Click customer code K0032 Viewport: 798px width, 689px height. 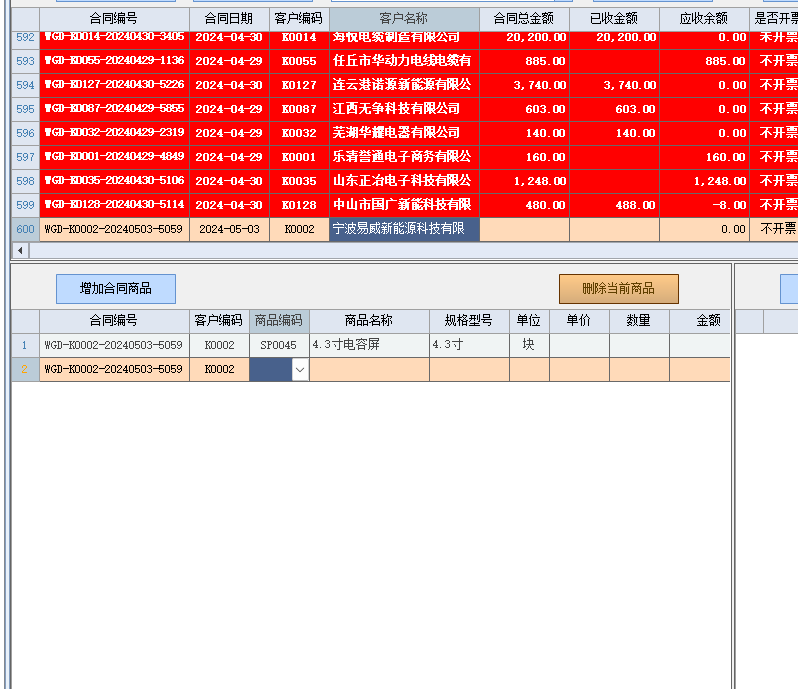[x=299, y=133]
